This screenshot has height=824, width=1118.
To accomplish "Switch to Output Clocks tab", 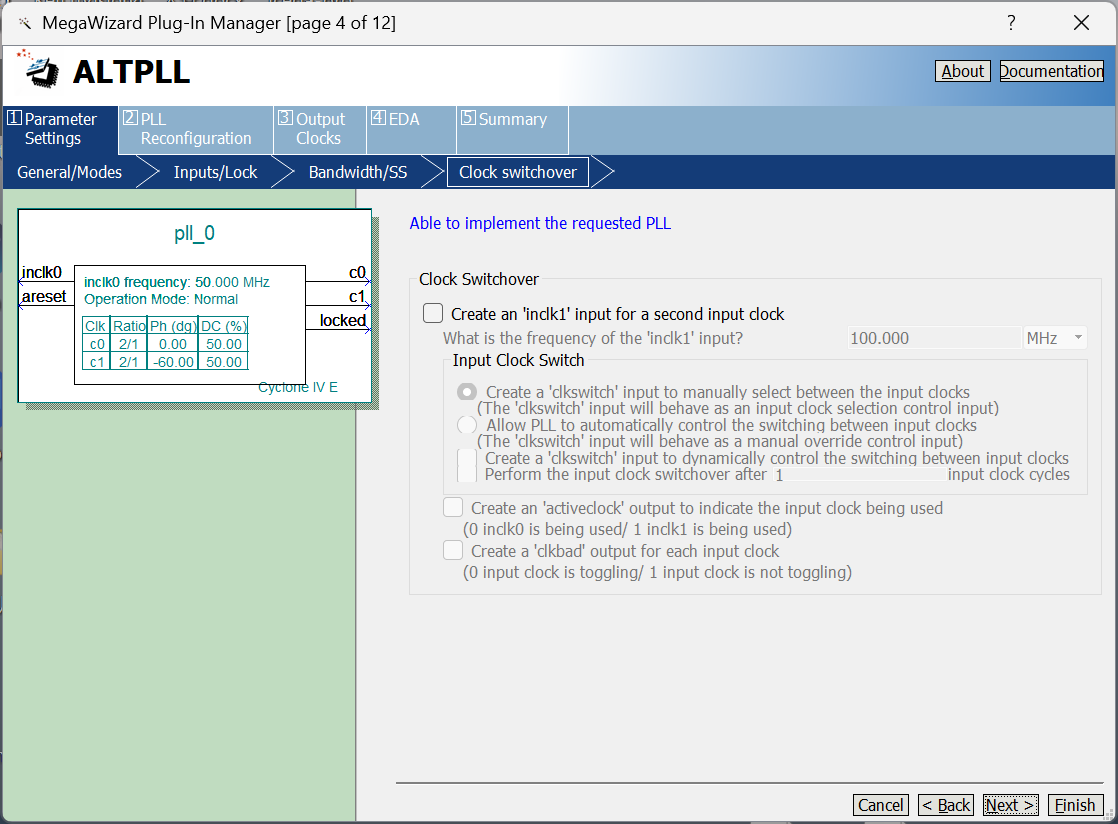I will [320, 129].
